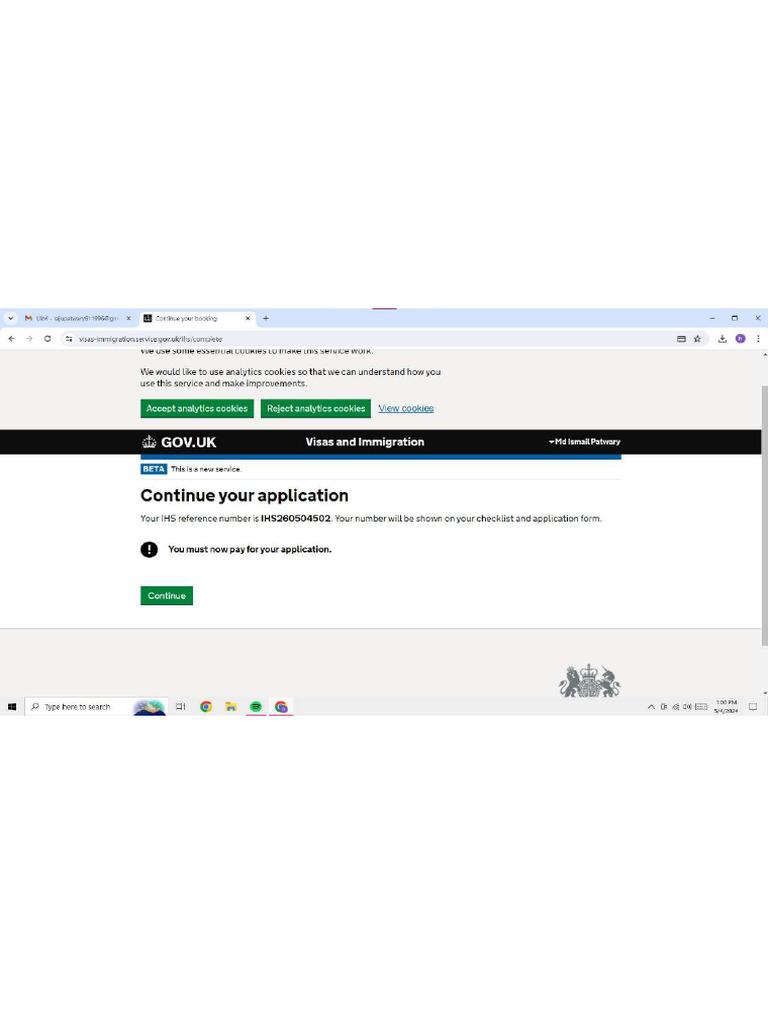Bookmark this page with the star icon
This screenshot has width=768, height=1024.
[x=697, y=339]
